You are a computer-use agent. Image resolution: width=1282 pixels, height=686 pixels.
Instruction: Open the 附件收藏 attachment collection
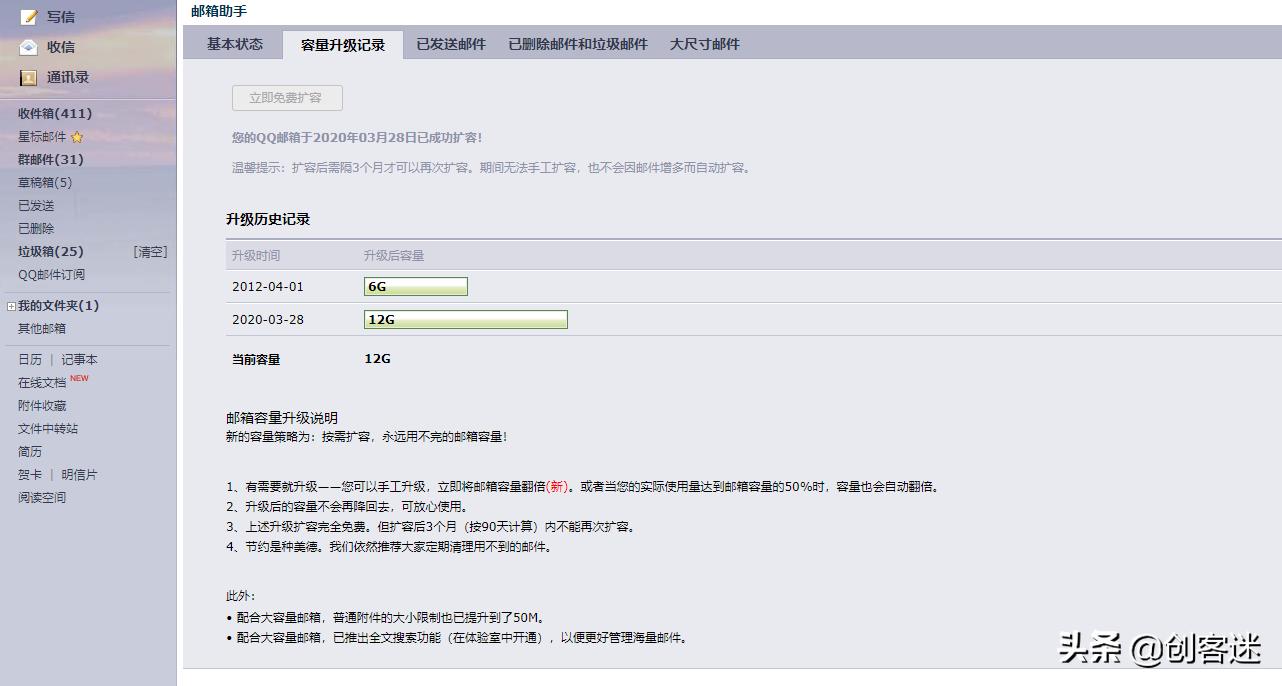coord(44,405)
